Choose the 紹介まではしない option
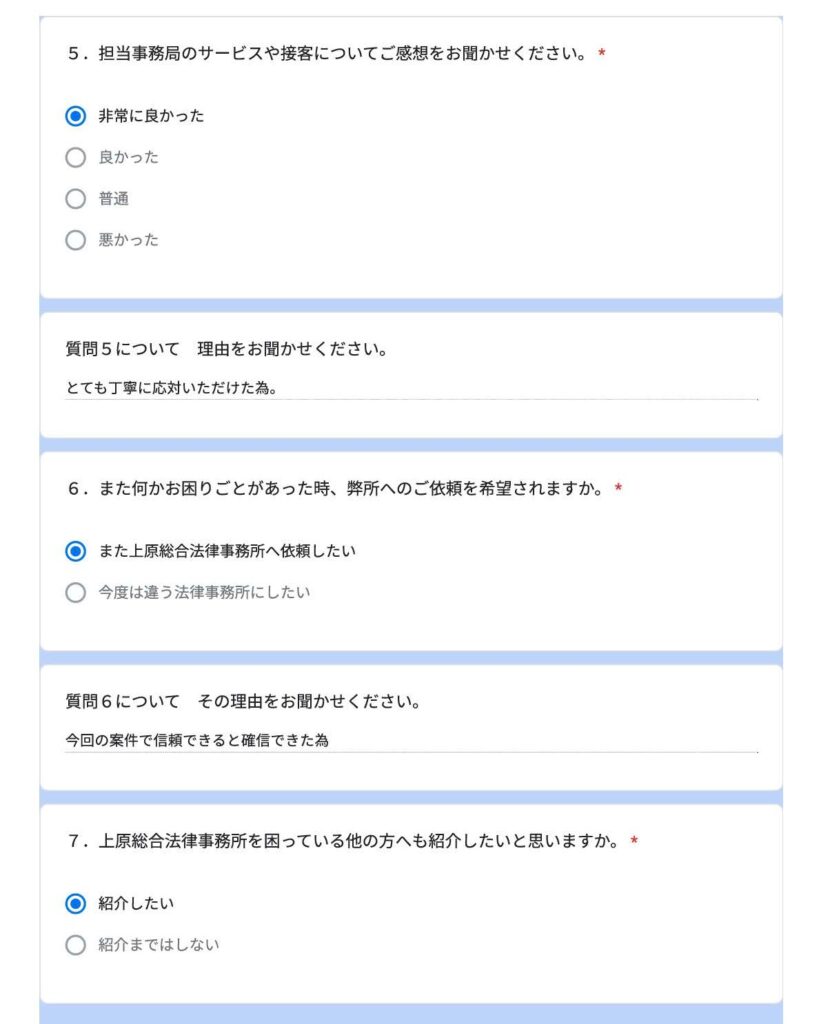The height and width of the screenshot is (1024, 821). pyautogui.click(x=75, y=945)
